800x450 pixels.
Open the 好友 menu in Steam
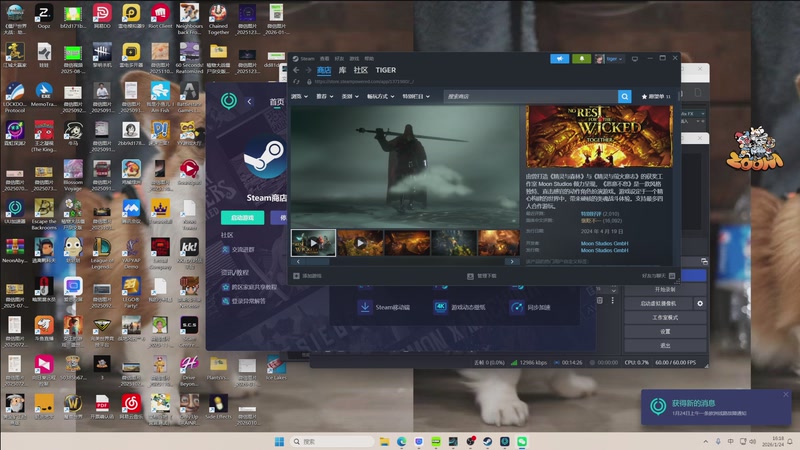[339, 59]
